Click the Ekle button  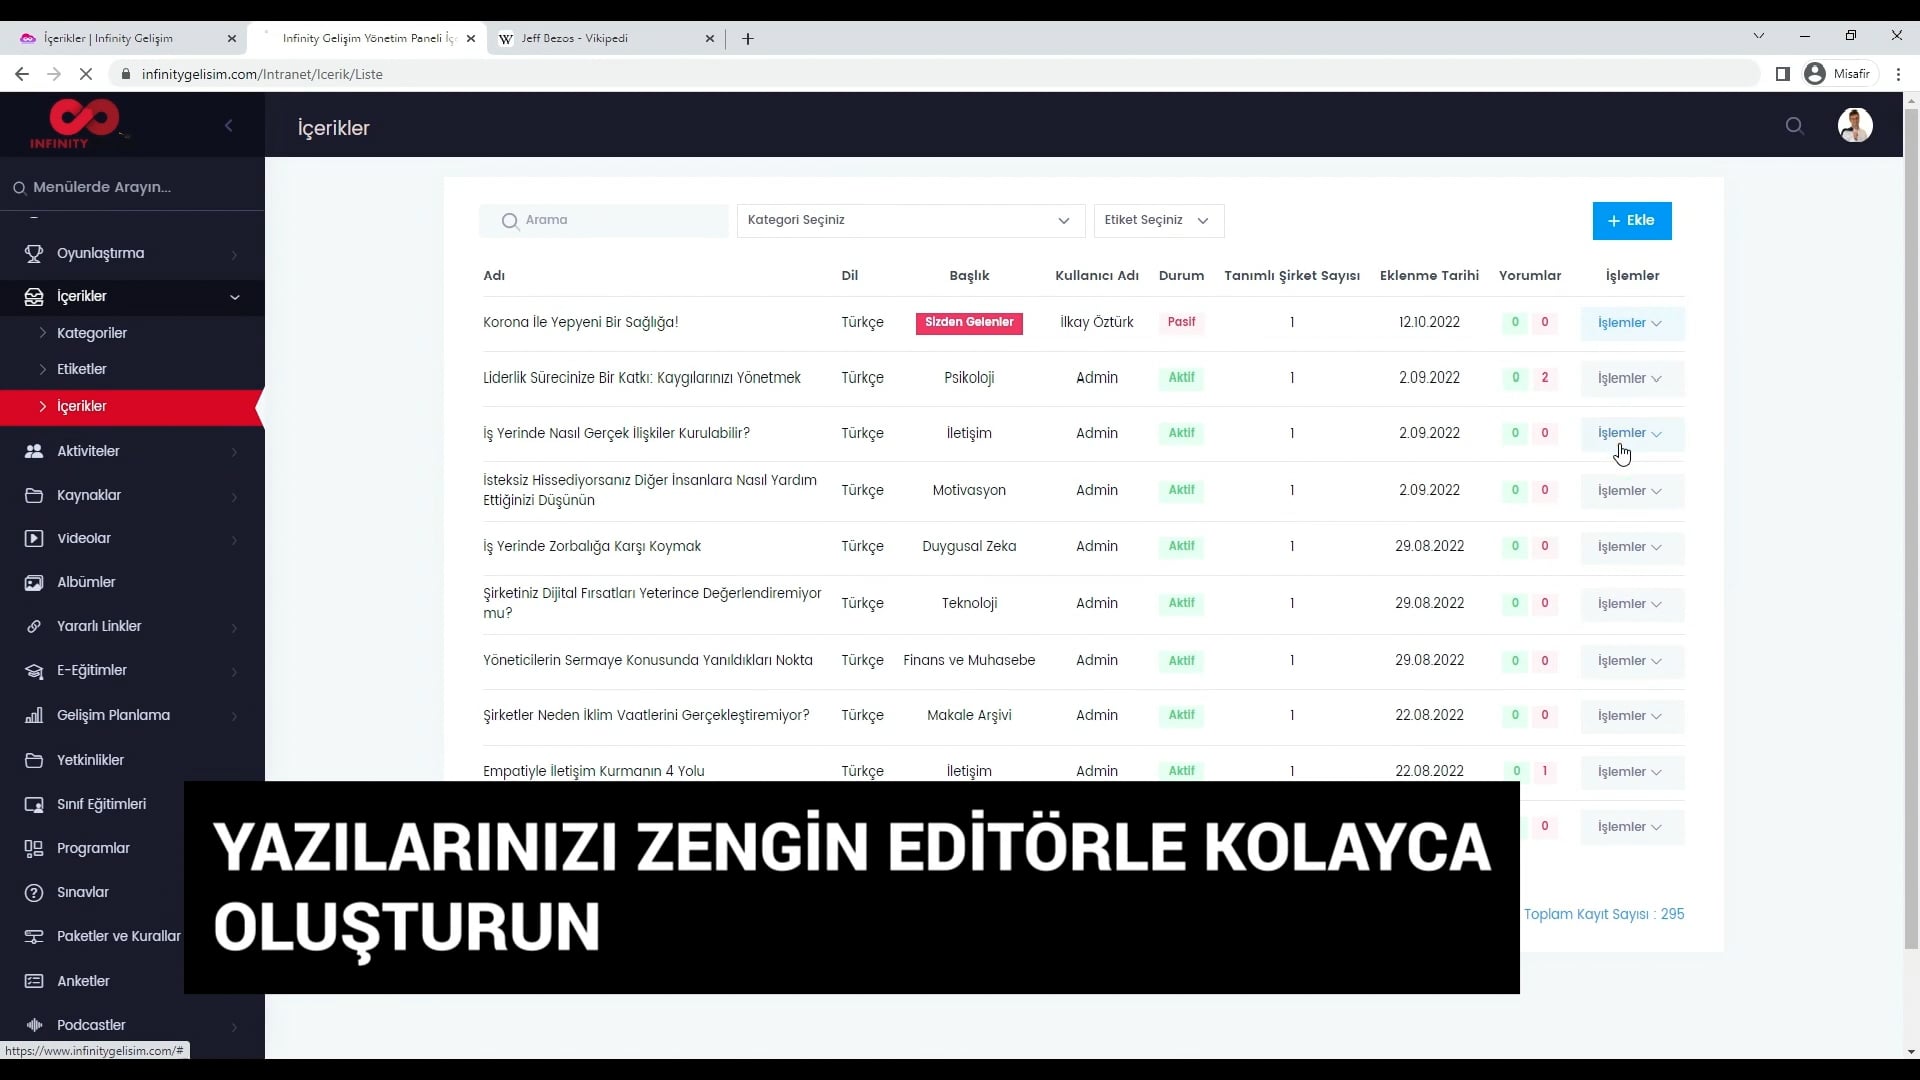[1632, 220]
